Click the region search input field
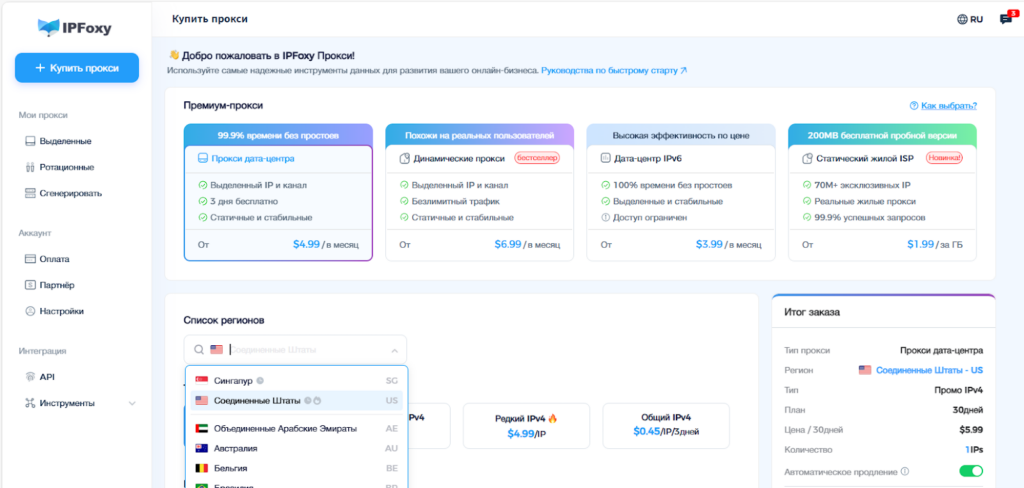Screen dimensions: 1024x488 [300, 350]
